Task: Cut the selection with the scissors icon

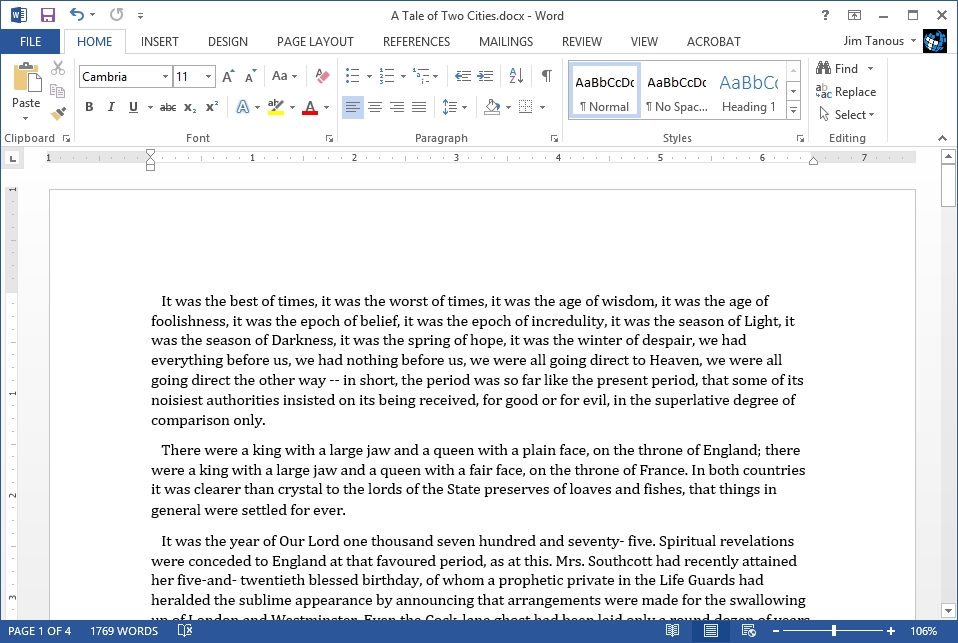Action: 58,68
